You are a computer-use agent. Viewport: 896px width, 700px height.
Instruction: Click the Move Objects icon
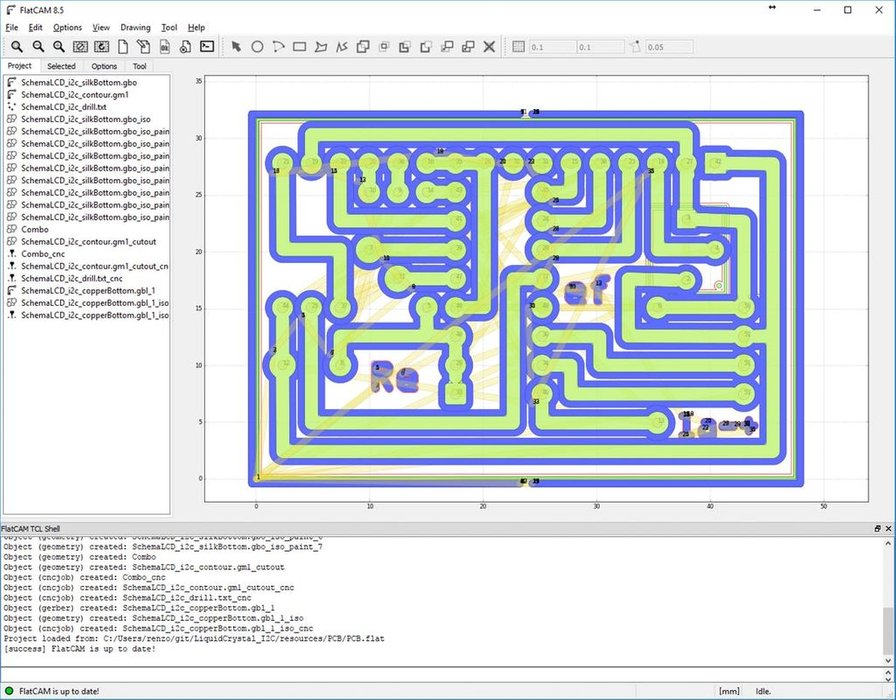pyautogui.click(x=447, y=47)
